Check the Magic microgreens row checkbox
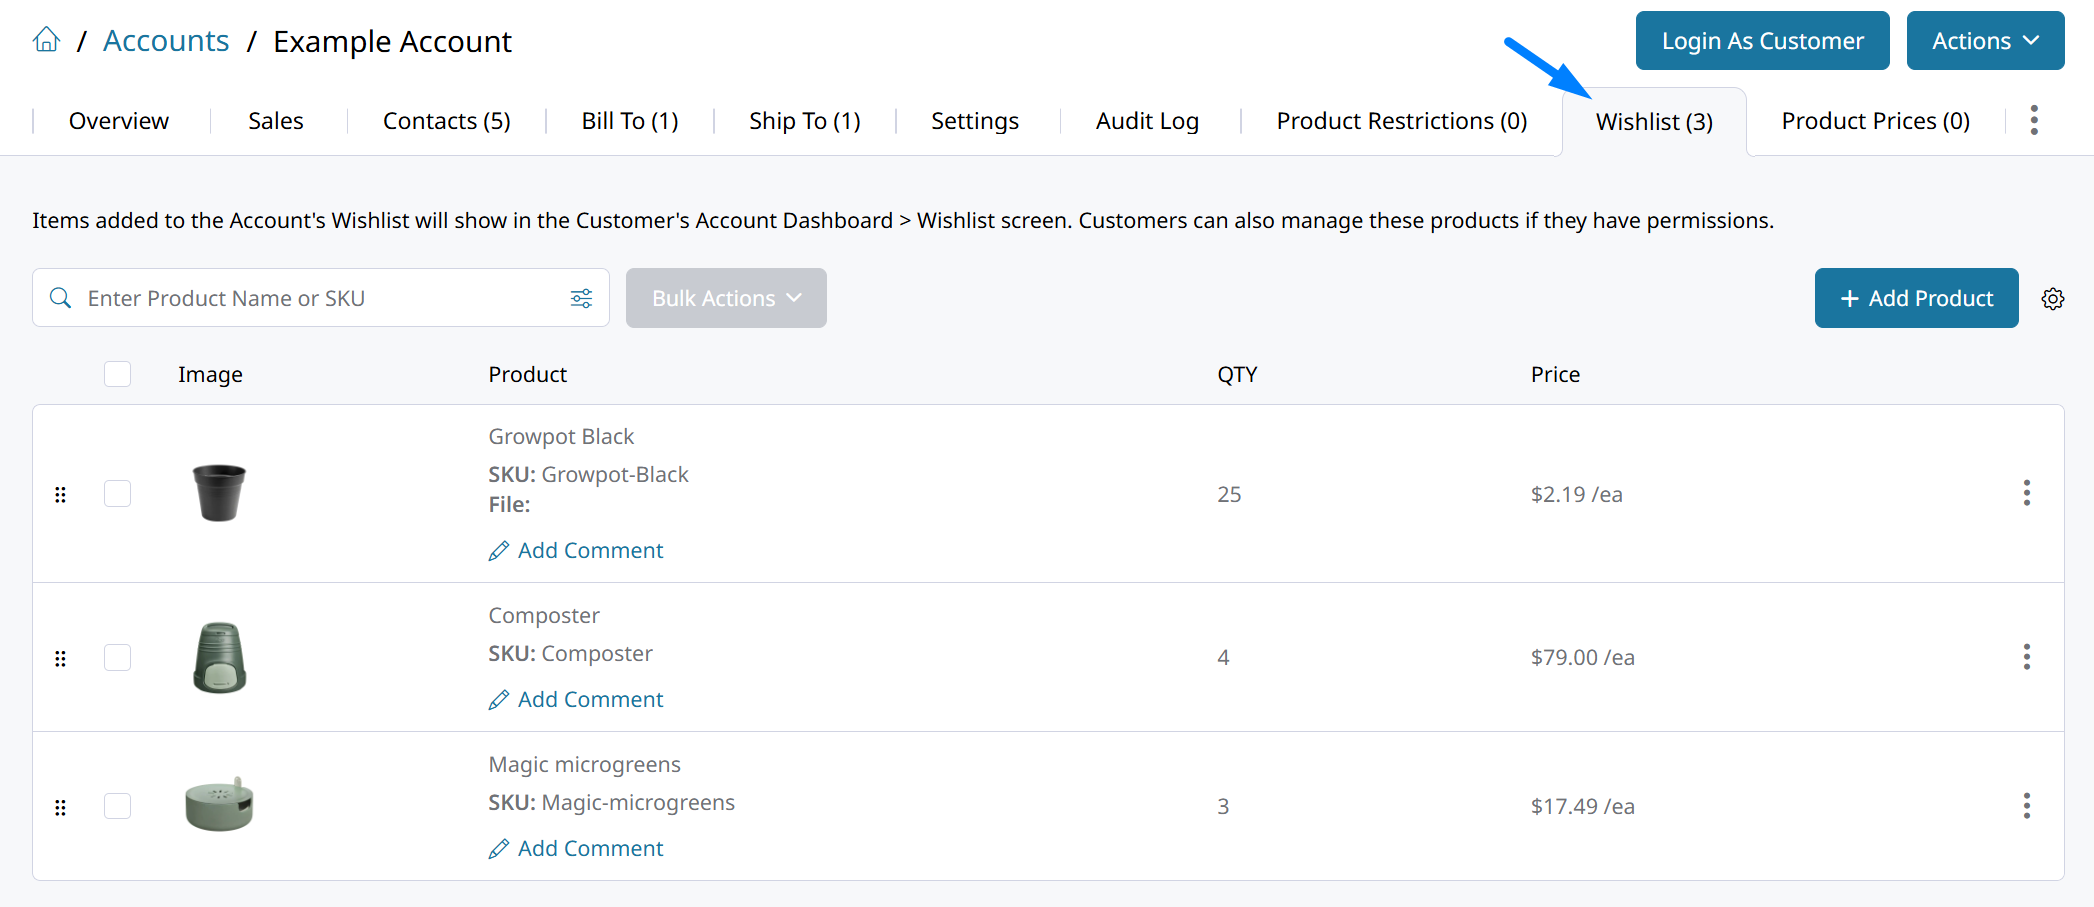Viewport: 2094px width, 907px height. point(118,806)
